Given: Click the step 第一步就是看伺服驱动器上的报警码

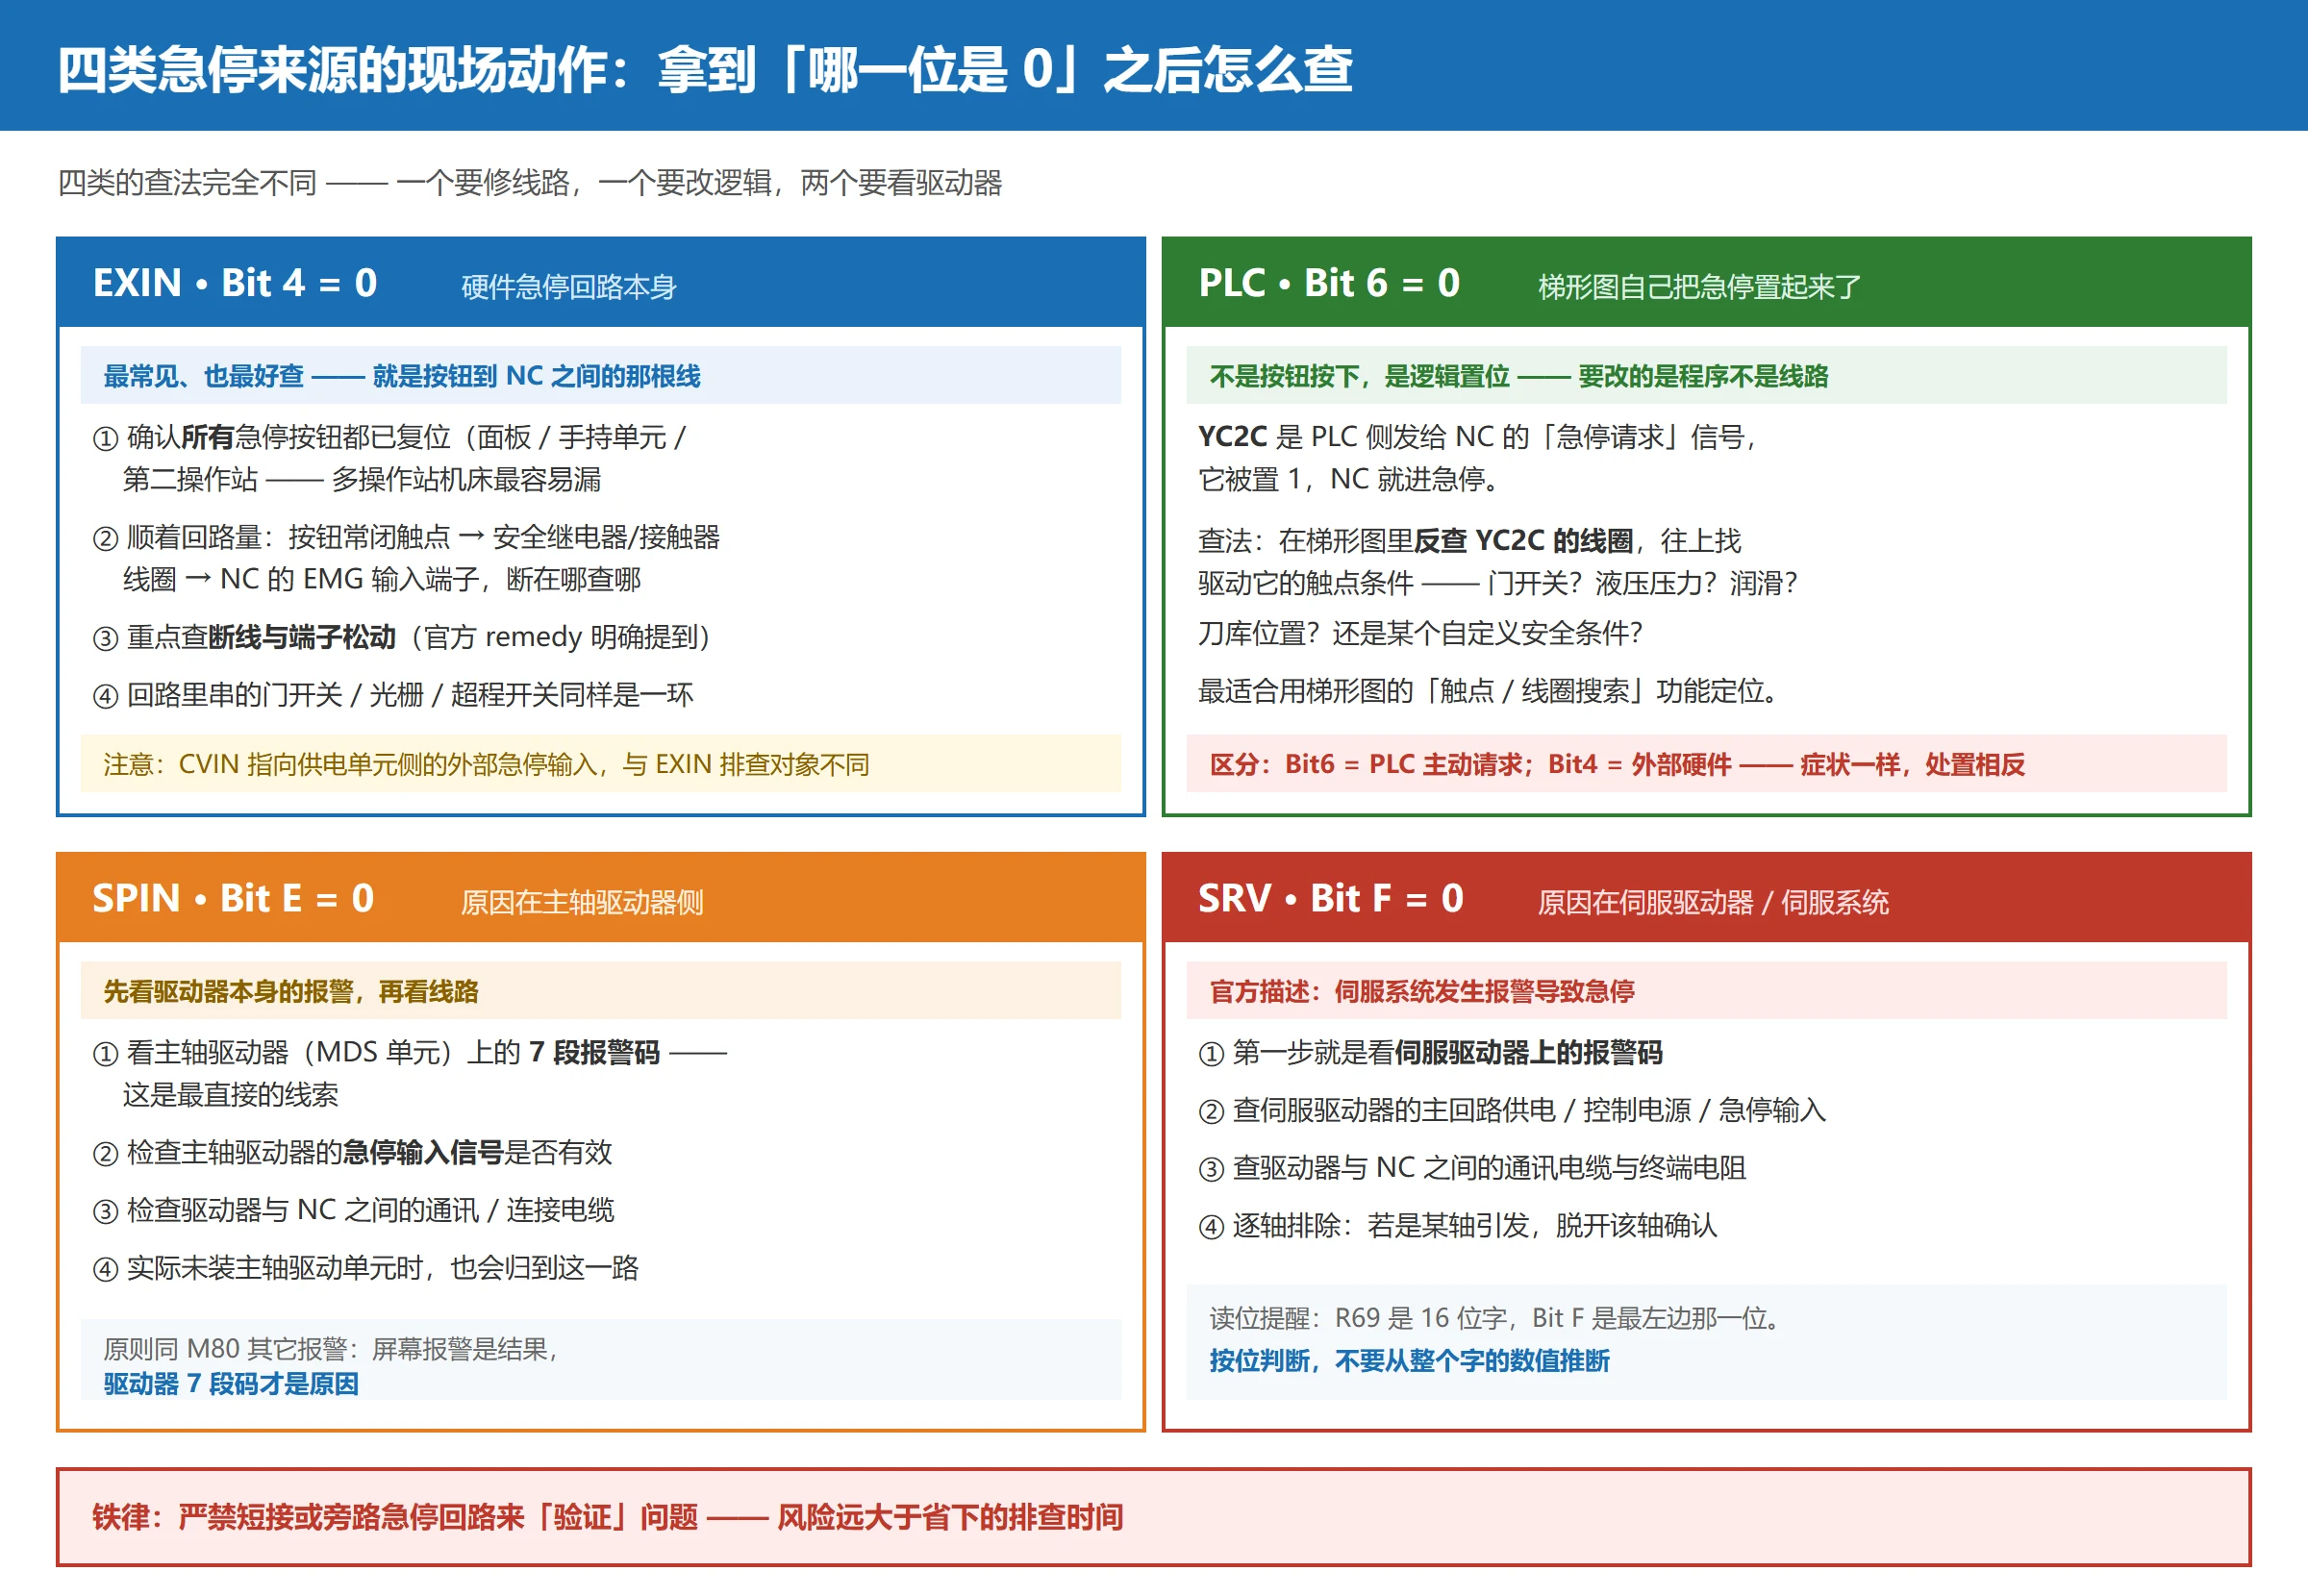Looking at the screenshot, I should [x=1430, y=1052].
